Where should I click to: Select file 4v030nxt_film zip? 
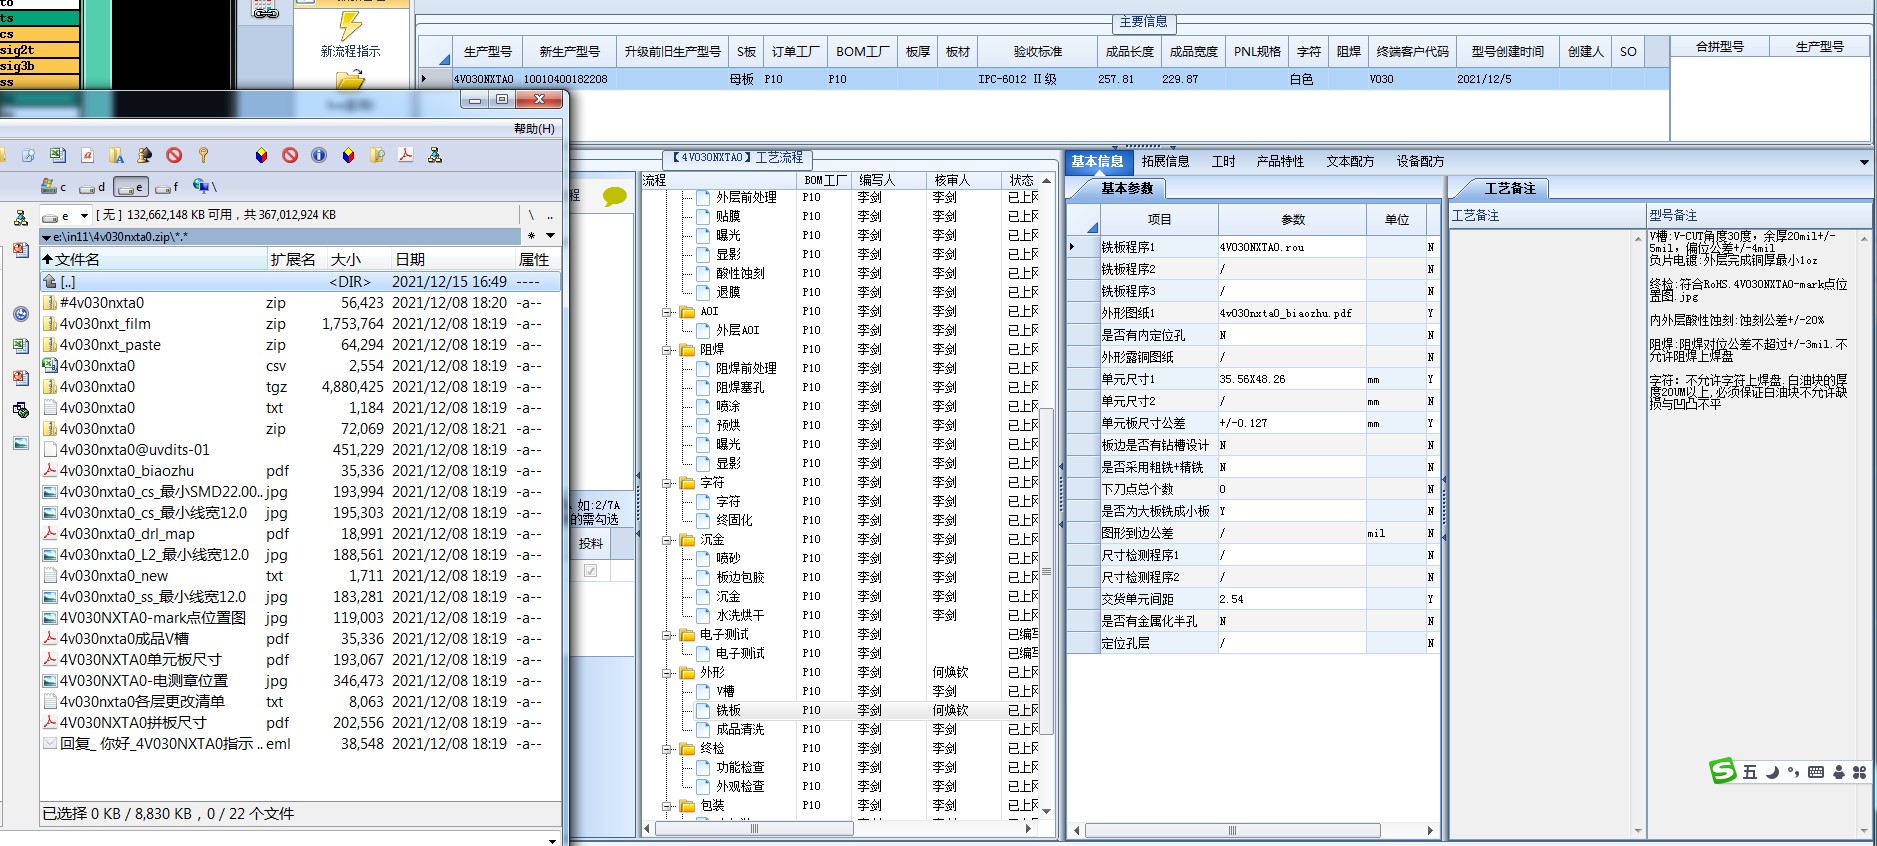coord(300,323)
